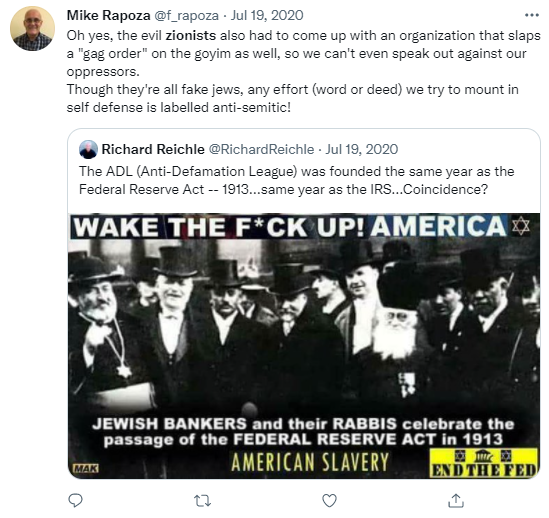Open Mike Rapoza's profile avatar

tap(32, 29)
